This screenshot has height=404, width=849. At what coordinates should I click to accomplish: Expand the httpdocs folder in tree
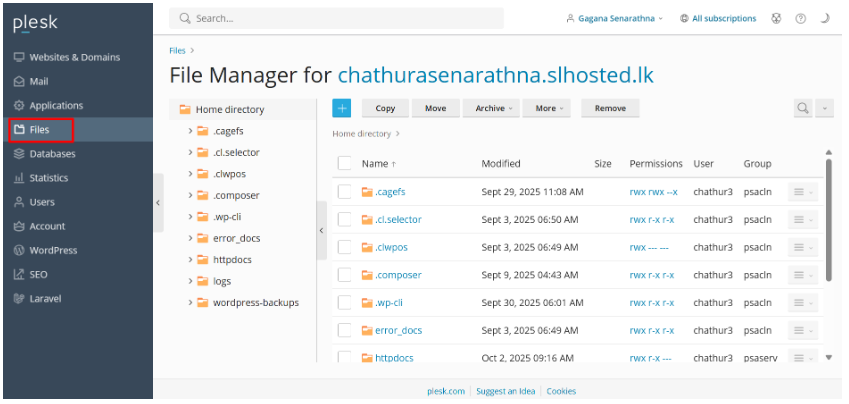(x=190, y=259)
